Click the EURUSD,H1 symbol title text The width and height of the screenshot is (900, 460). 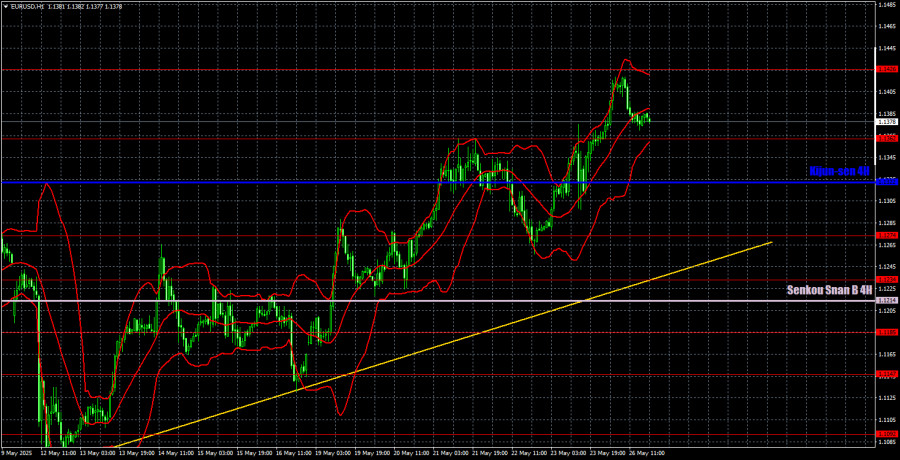pos(28,4)
